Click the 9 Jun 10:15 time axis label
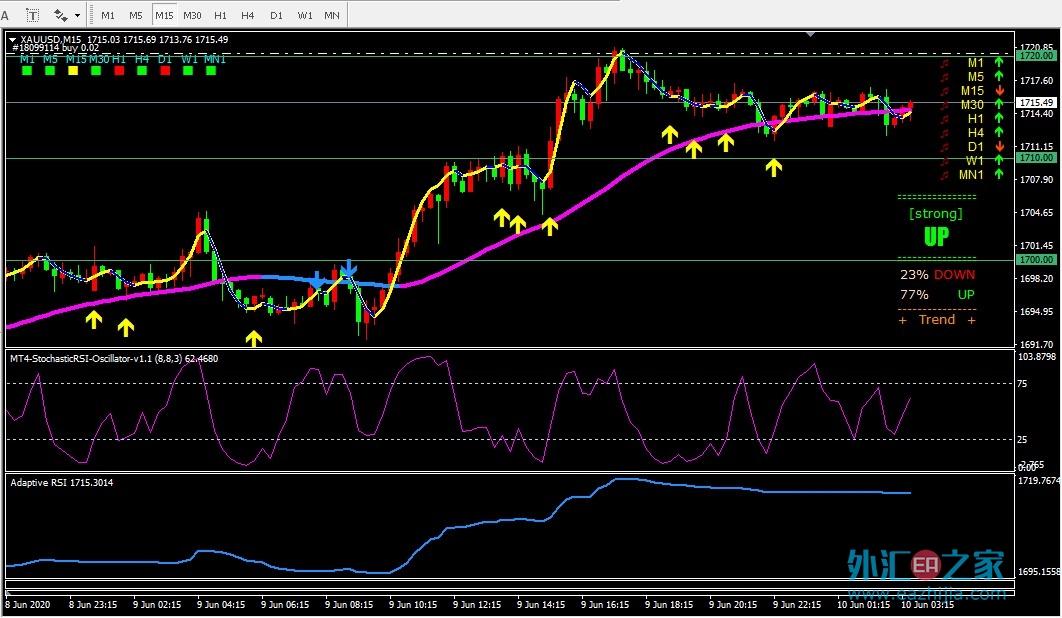 coord(412,604)
